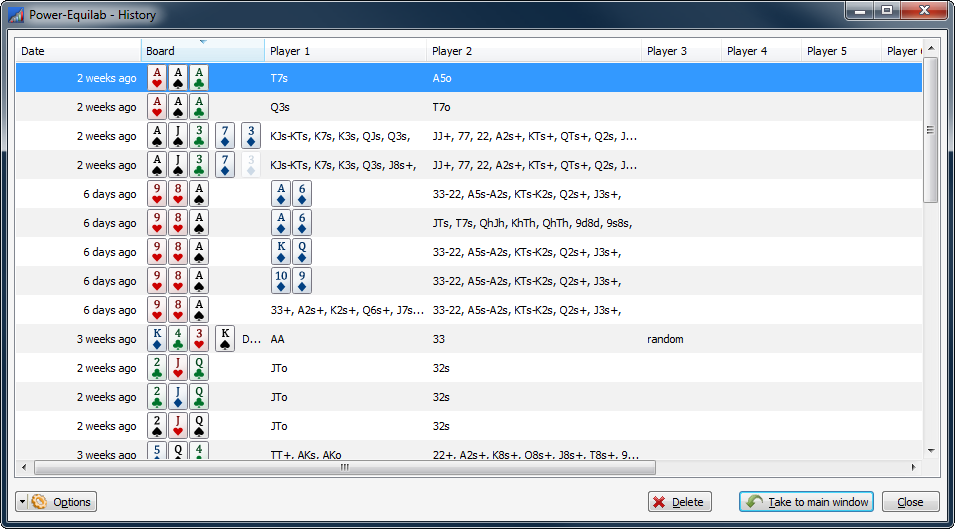Click the 9 of hearts card in the 33+, A2s+ row
This screenshot has width=955, height=529.
coord(157,310)
